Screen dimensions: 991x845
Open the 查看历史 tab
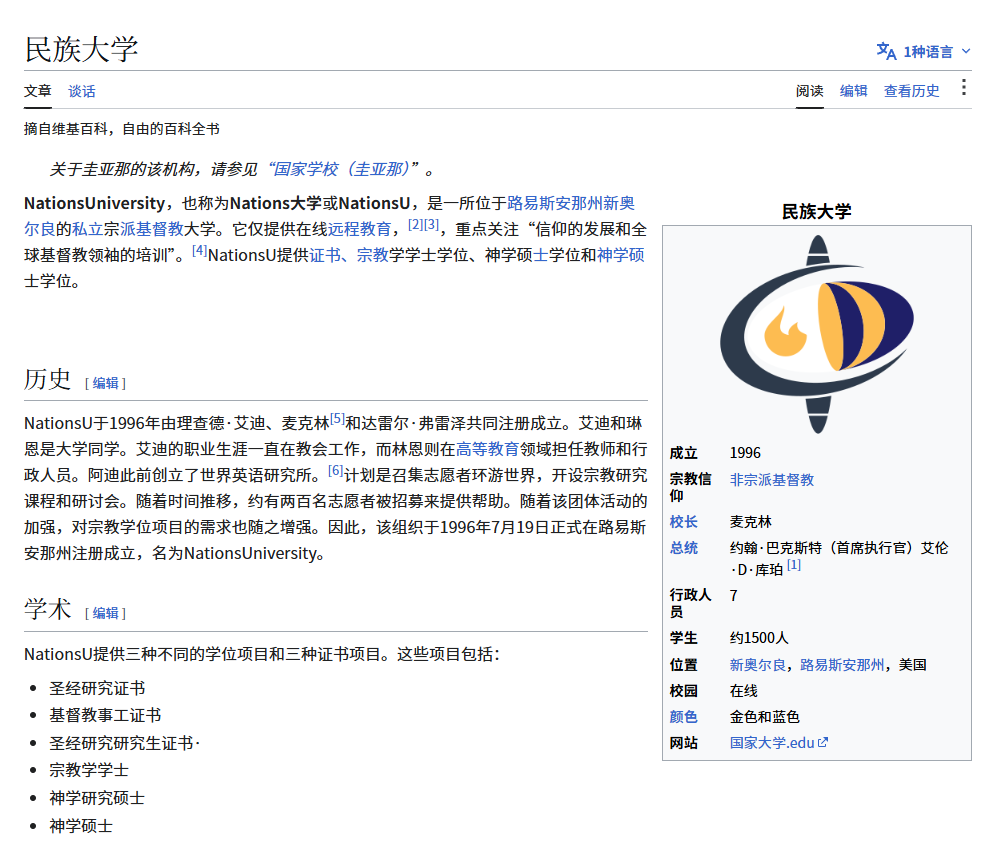(x=911, y=91)
